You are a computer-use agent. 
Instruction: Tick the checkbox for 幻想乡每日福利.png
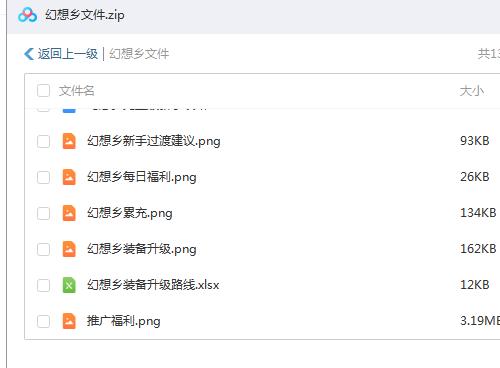(x=43, y=177)
